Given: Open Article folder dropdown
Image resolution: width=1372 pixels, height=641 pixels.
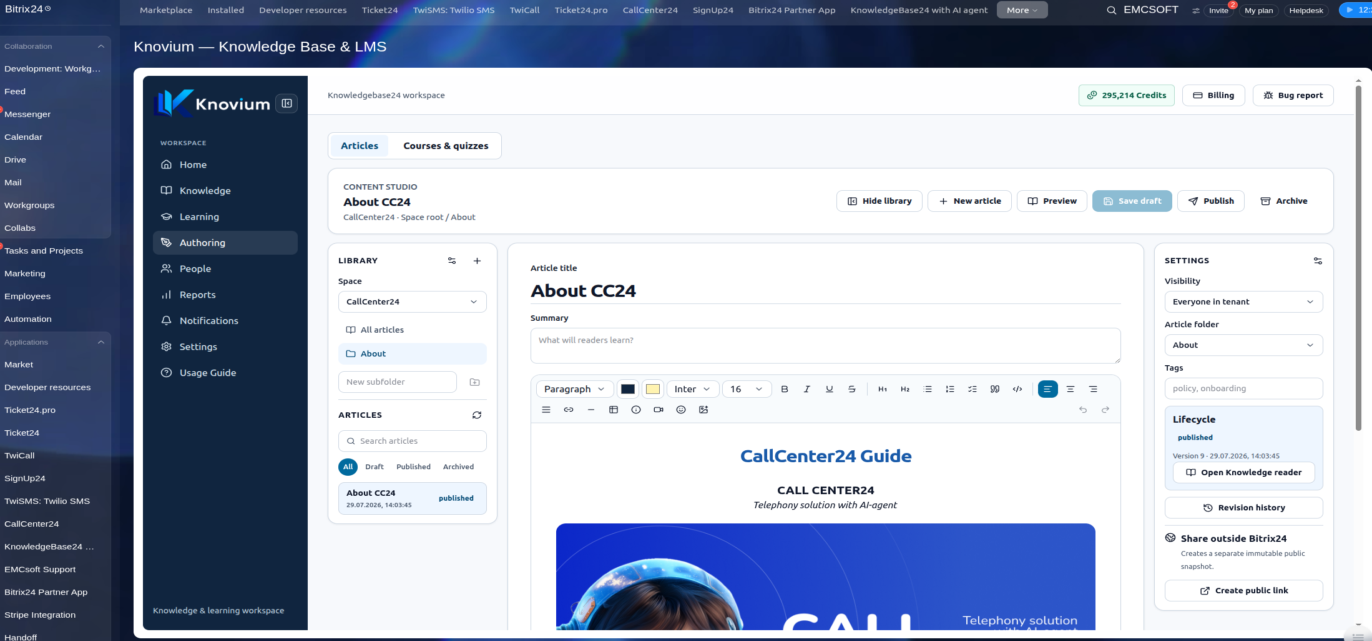Looking at the screenshot, I should (1243, 345).
